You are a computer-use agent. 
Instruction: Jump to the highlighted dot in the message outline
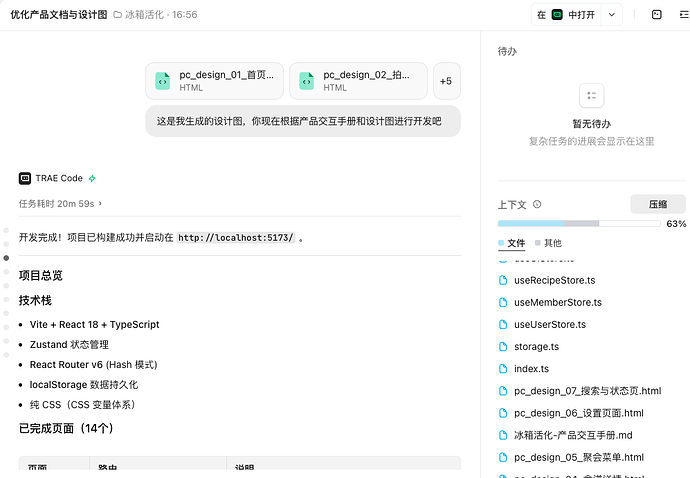tap(6, 258)
